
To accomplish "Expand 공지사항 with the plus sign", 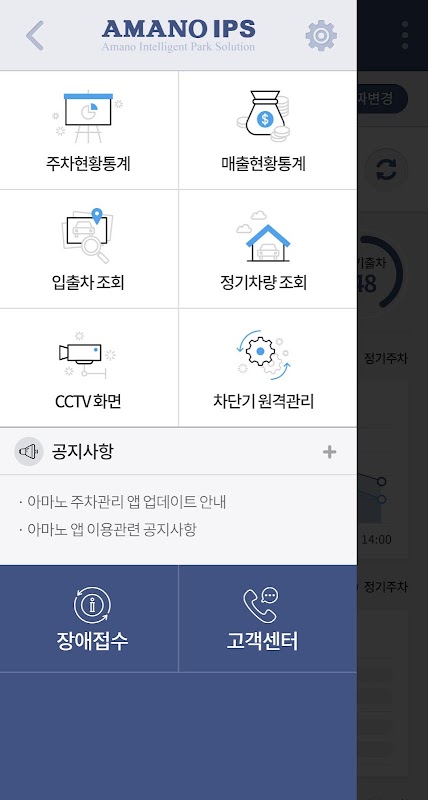I will pos(330,452).
